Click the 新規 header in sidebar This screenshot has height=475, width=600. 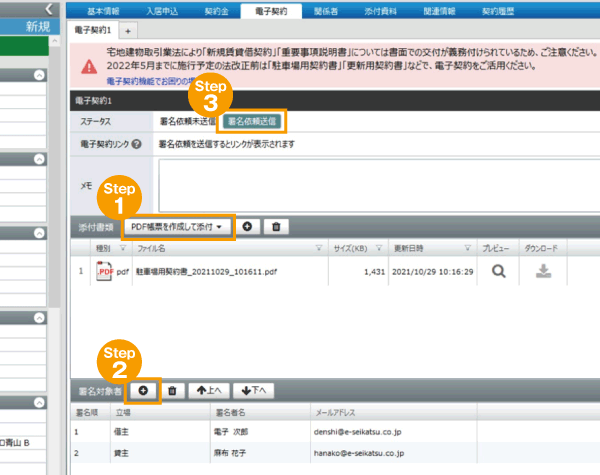[x=38, y=27]
